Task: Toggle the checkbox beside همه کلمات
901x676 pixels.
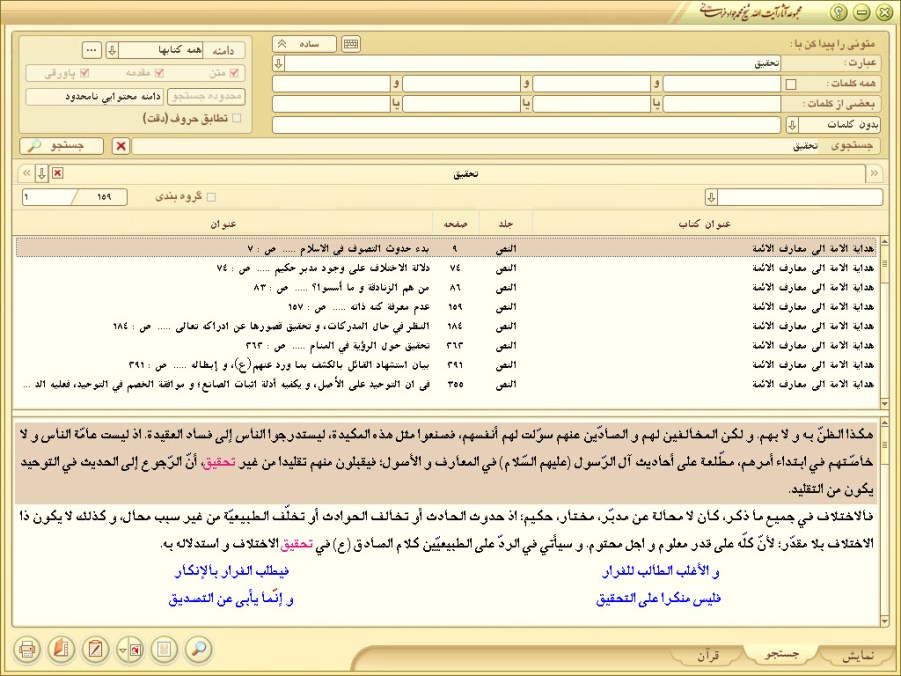Action: point(791,84)
